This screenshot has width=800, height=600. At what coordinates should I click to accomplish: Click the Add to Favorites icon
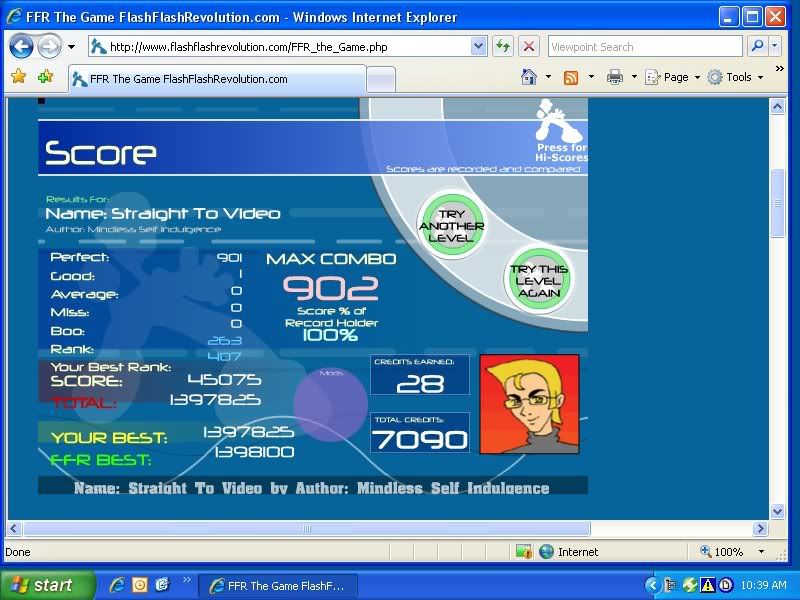click(45, 77)
